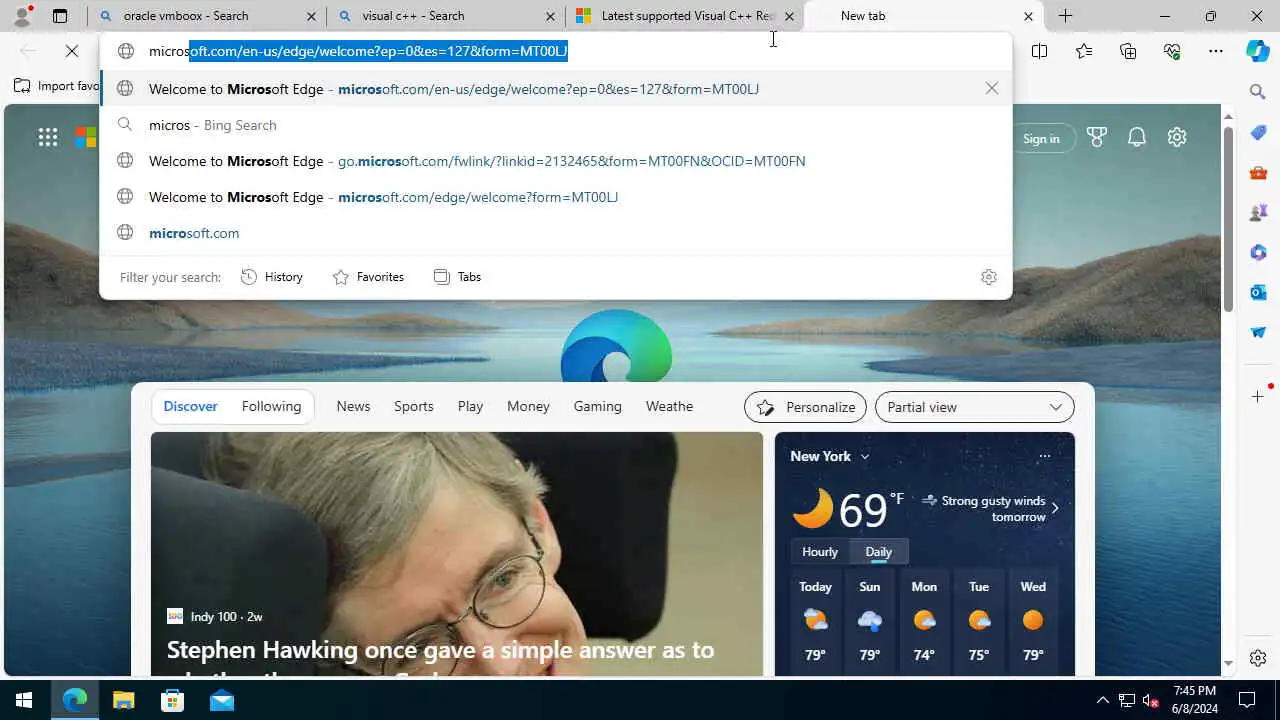Switch weather to Hourly view

[x=820, y=552]
